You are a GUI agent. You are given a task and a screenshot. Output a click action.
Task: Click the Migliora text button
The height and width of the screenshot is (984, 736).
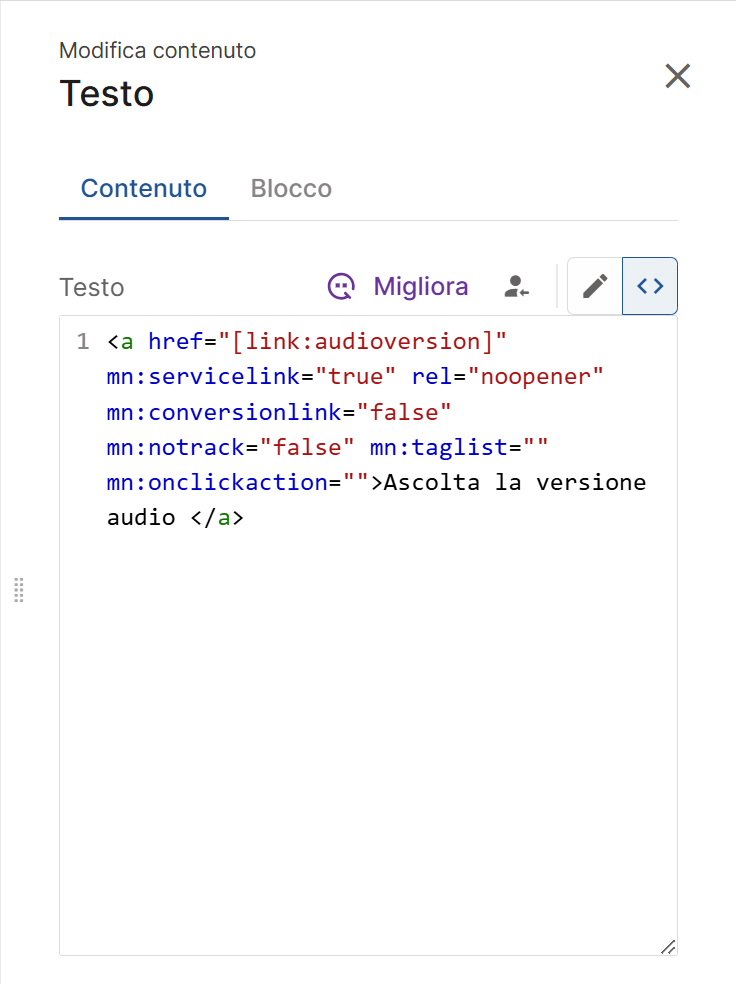coord(420,287)
